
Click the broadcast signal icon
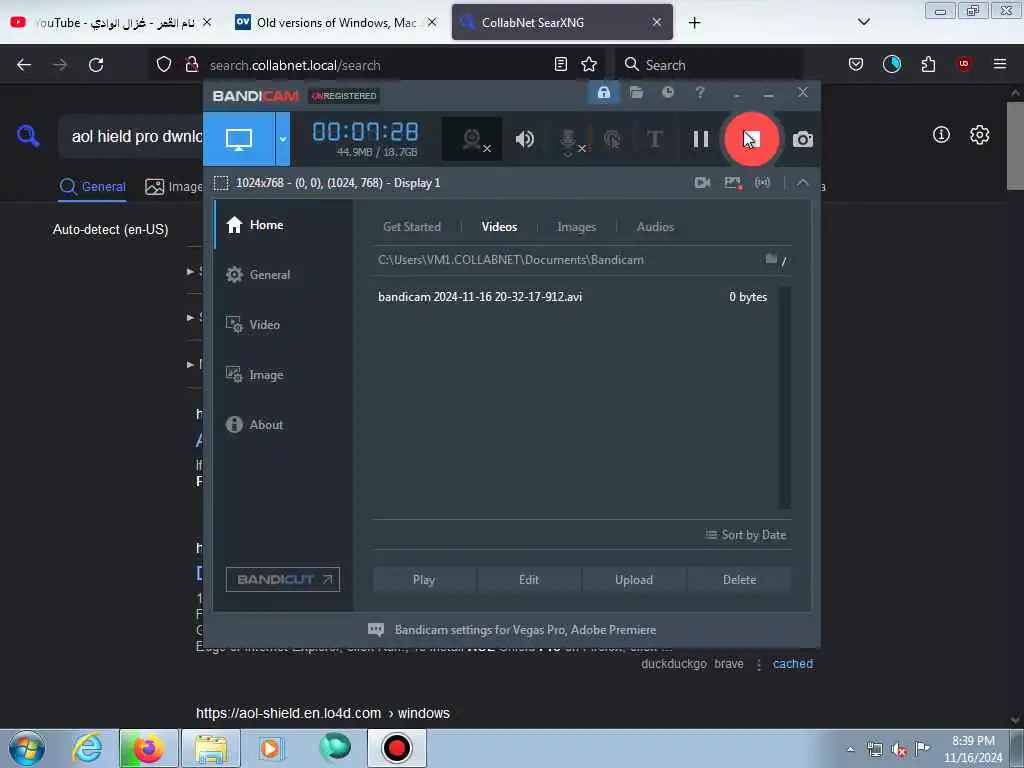[763, 183]
